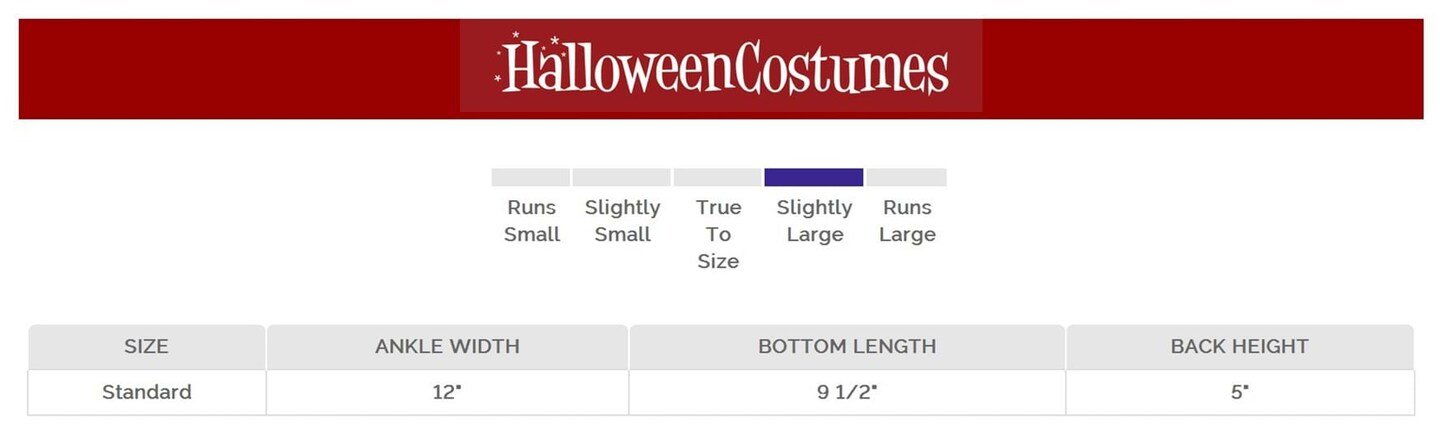Click the Slightly Small fit label
1440x443 pixels.
(x=622, y=221)
